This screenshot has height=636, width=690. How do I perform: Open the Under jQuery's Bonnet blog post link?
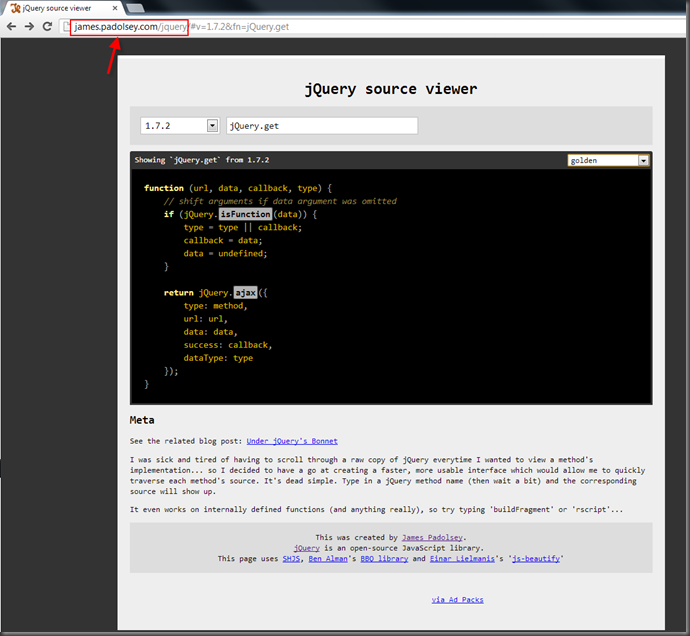coord(292,441)
